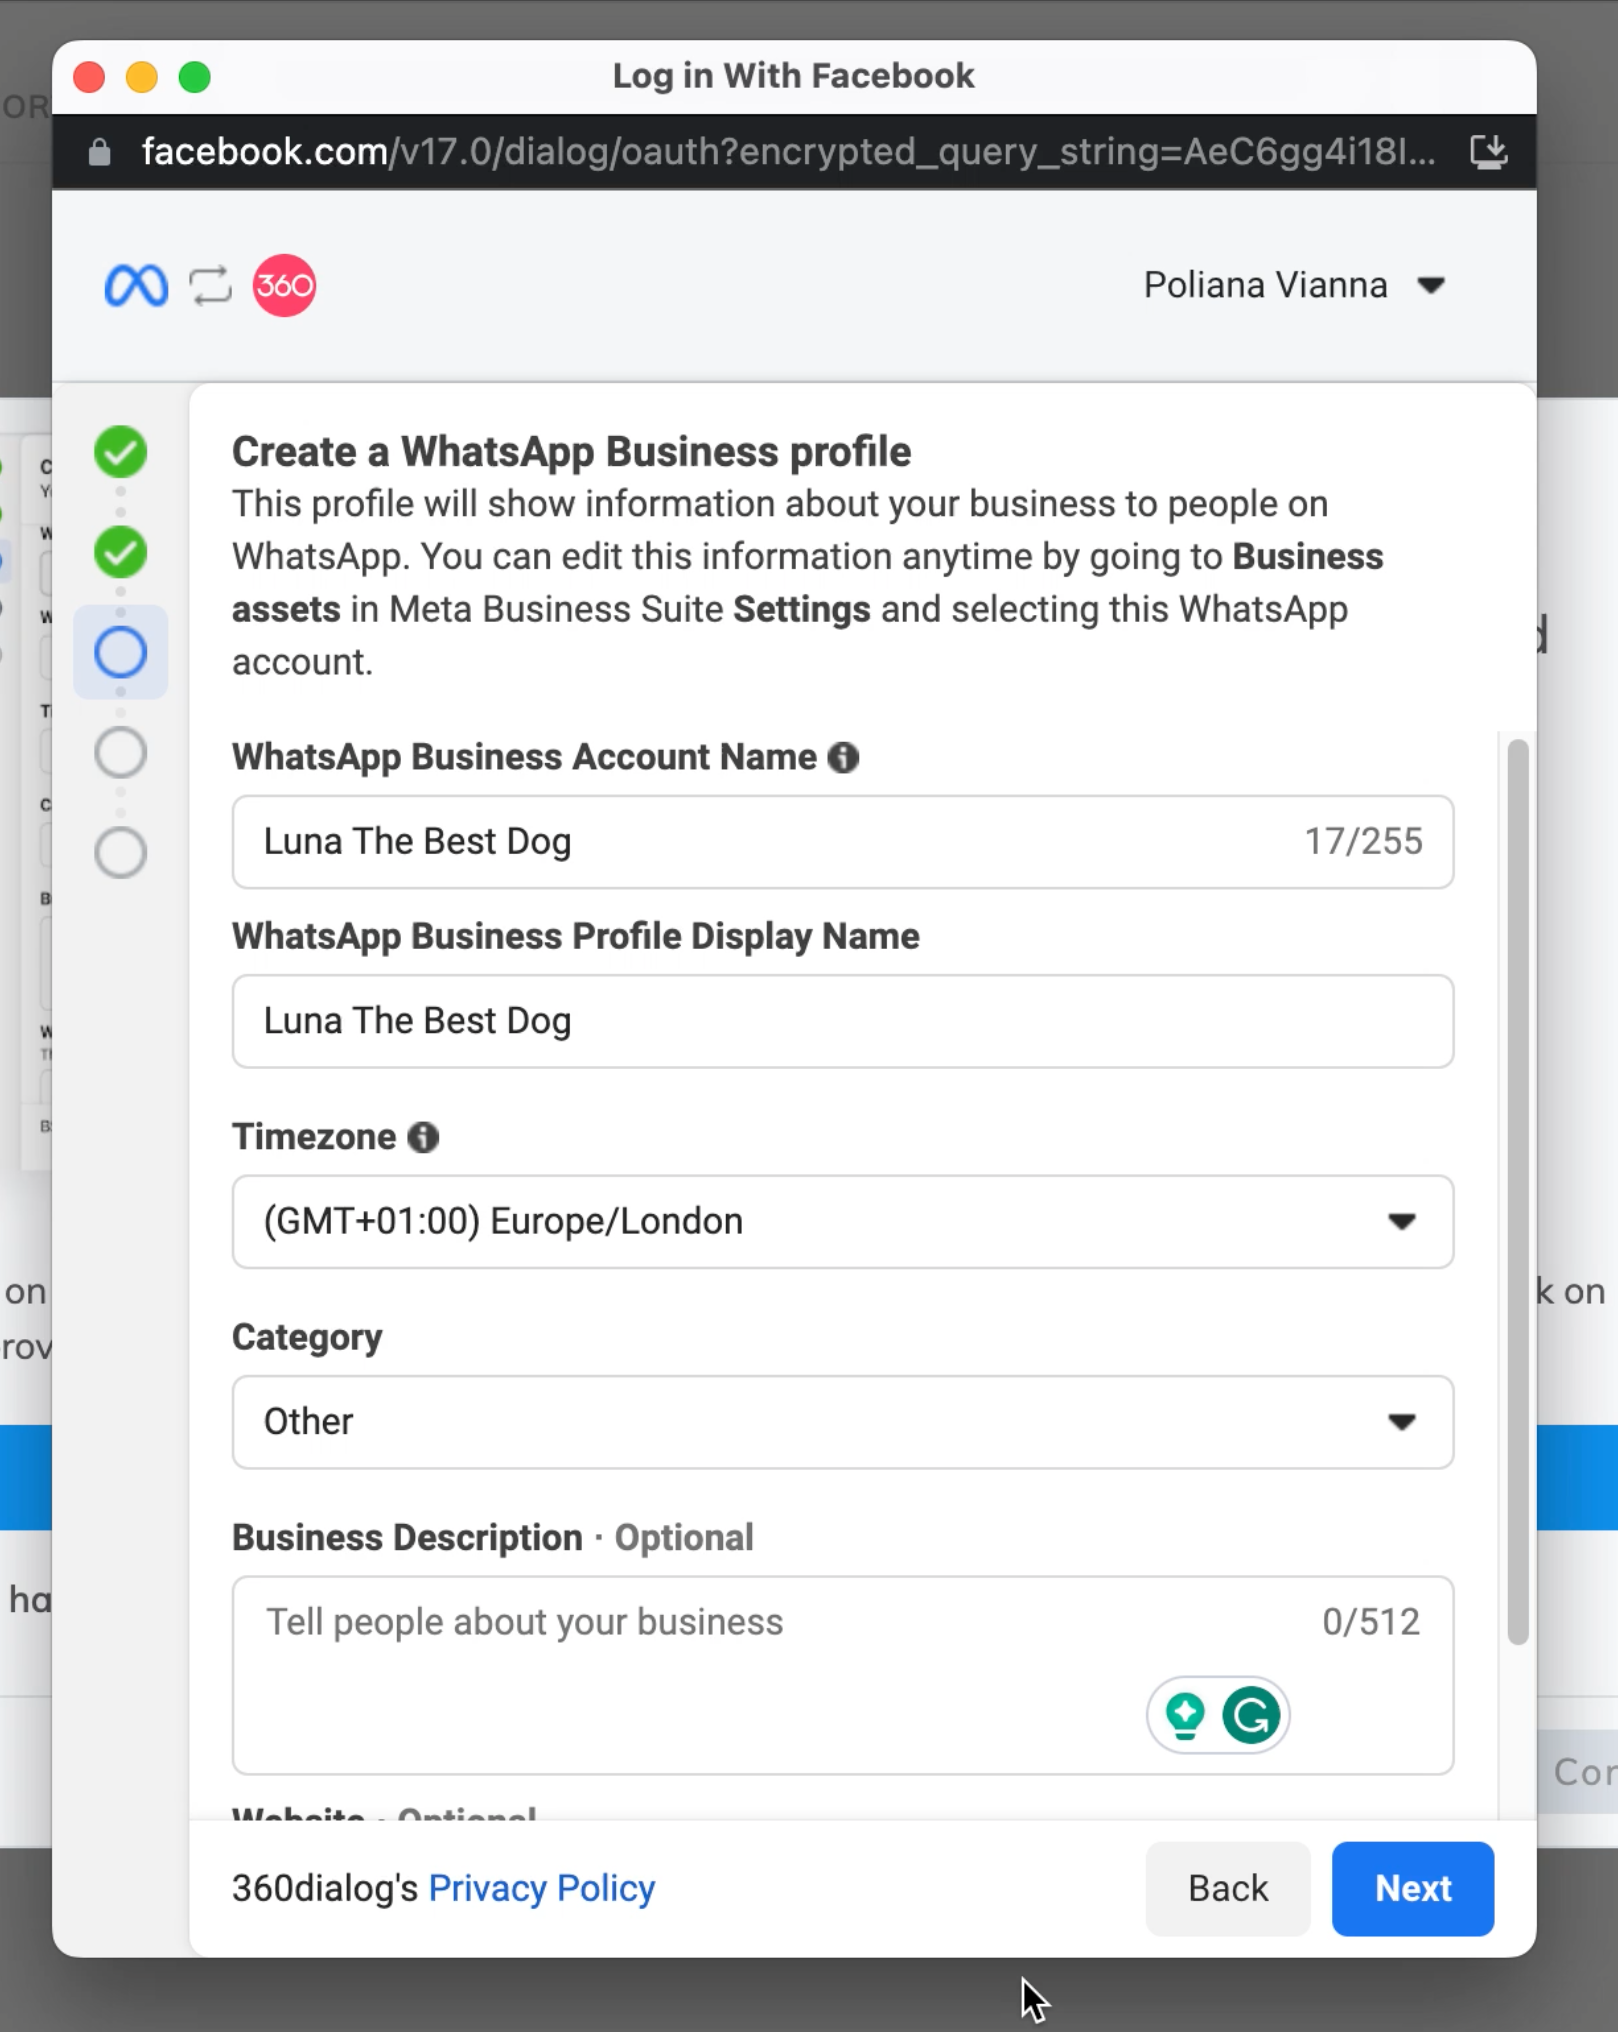Click the form's vertical scrollbar thumb
This screenshot has height=2032, width=1618.
[x=1517, y=1190]
